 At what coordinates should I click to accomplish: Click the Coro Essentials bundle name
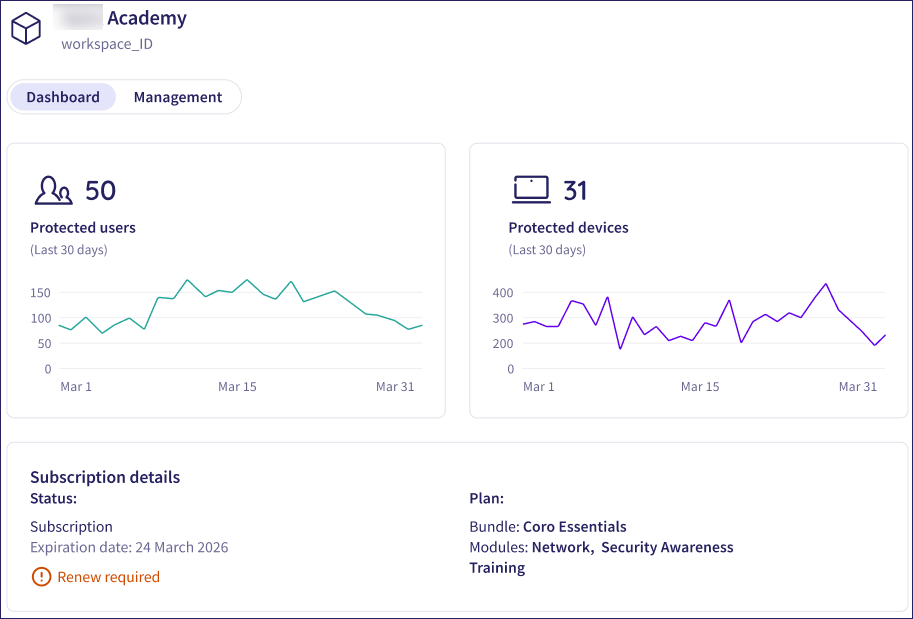point(575,526)
